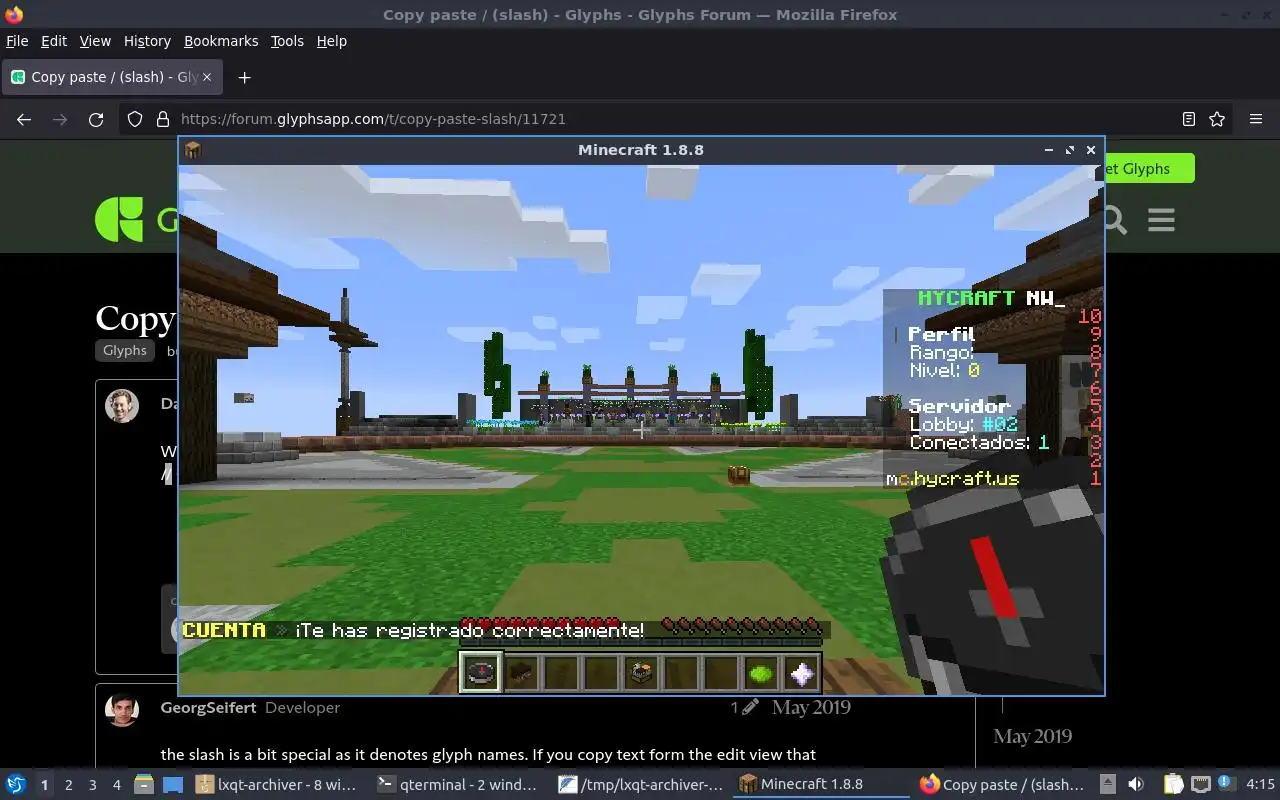This screenshot has height=800, width=1280.
Task: Open GeorgSeifert's avatar
Action: (x=122, y=709)
